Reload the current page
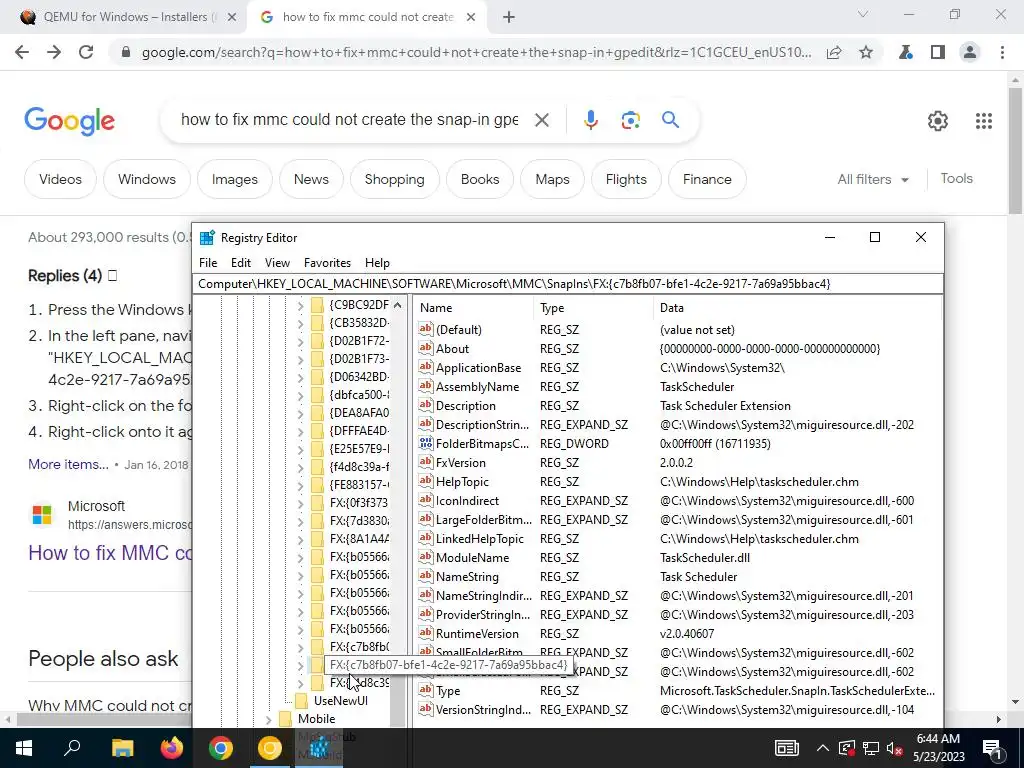 pyautogui.click(x=86, y=52)
